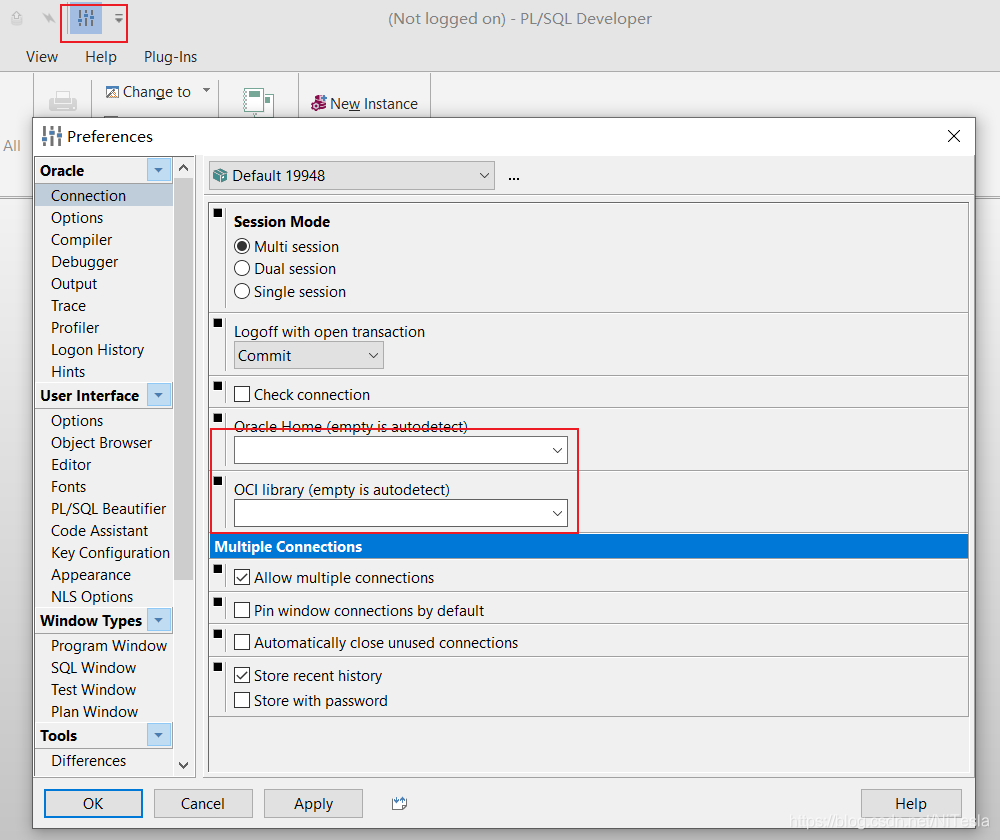Open the View menu
1000x840 pixels.
pos(42,57)
